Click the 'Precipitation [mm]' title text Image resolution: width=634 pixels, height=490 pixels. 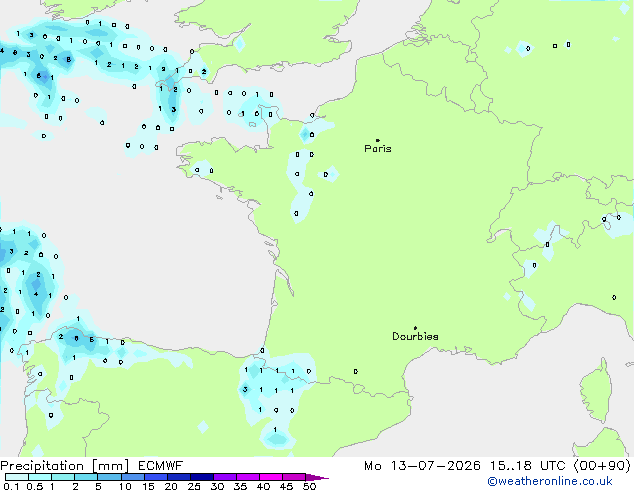(65, 466)
